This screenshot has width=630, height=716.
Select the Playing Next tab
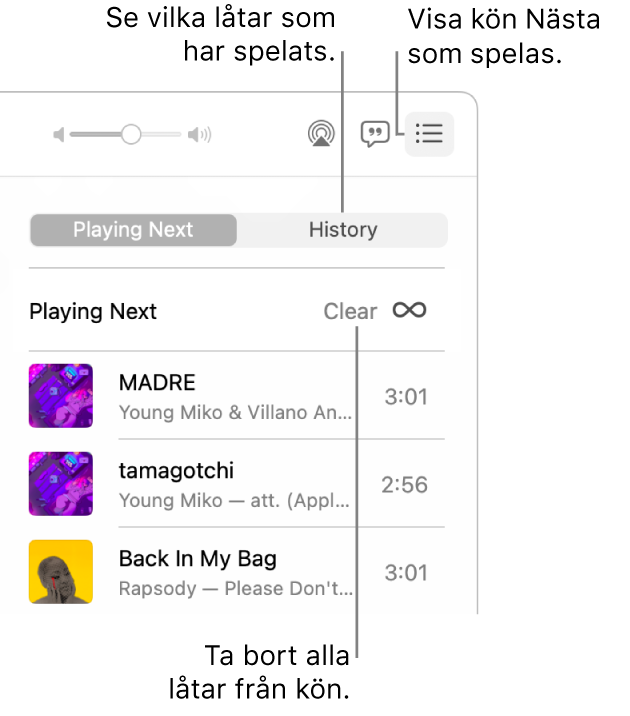pyautogui.click(x=133, y=230)
